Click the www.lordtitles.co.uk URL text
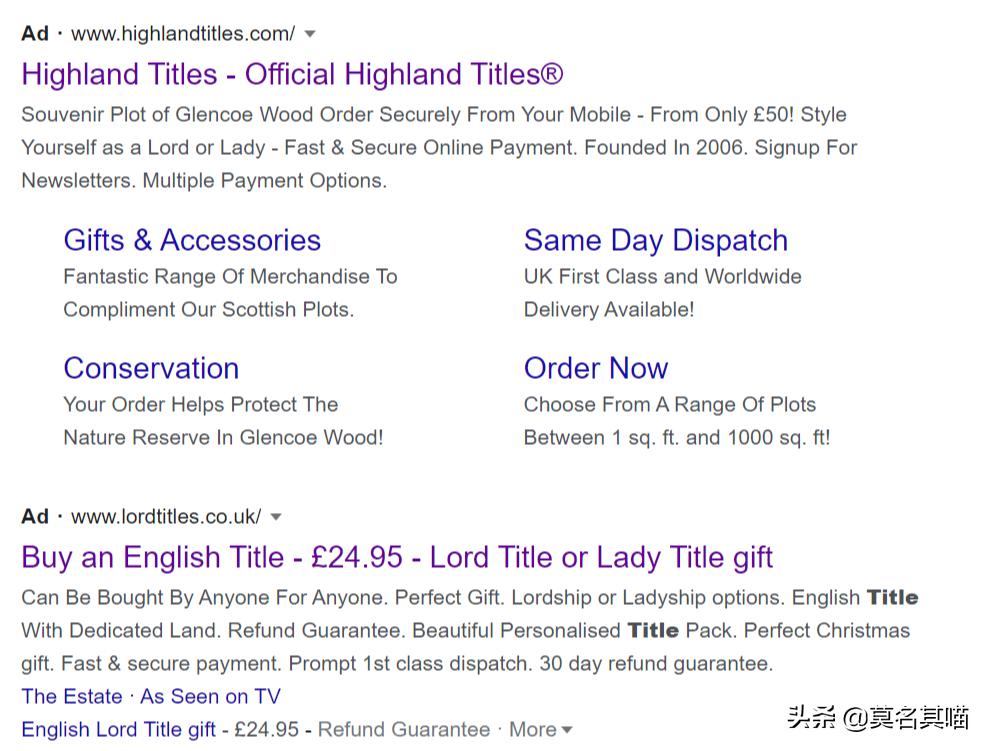This screenshot has width=990, height=751. [166, 517]
